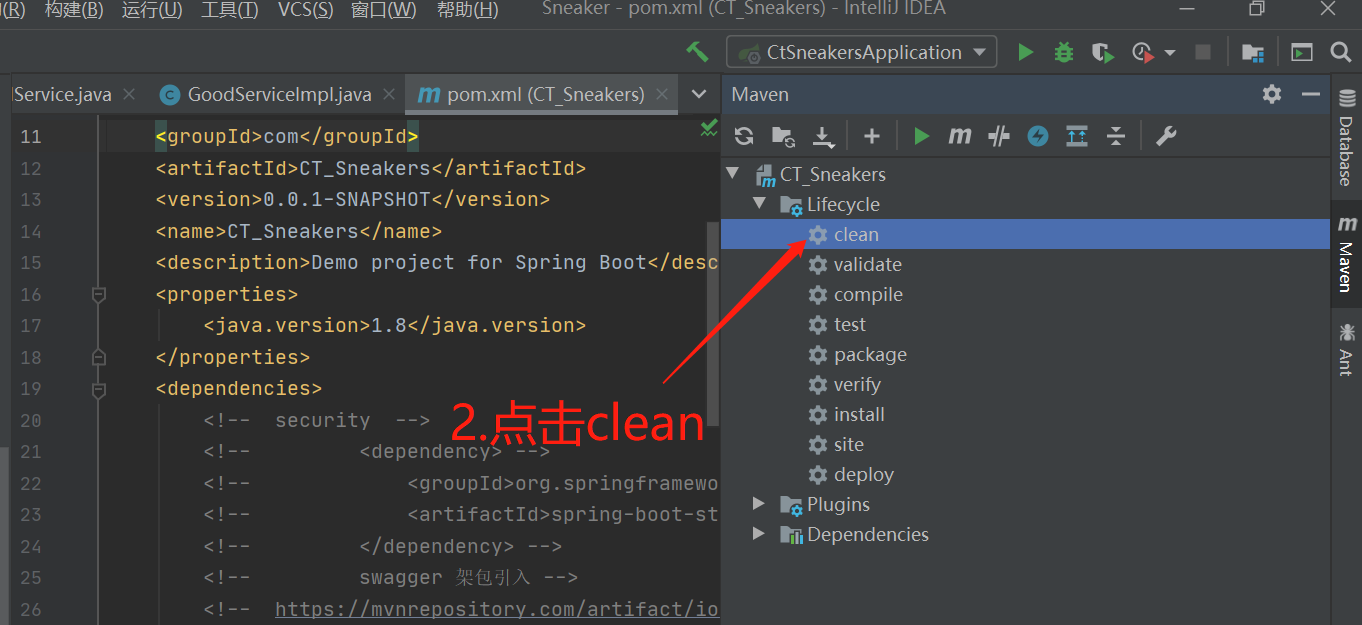Close the Service.java editor tab
This screenshot has width=1362, height=625.
[128, 94]
